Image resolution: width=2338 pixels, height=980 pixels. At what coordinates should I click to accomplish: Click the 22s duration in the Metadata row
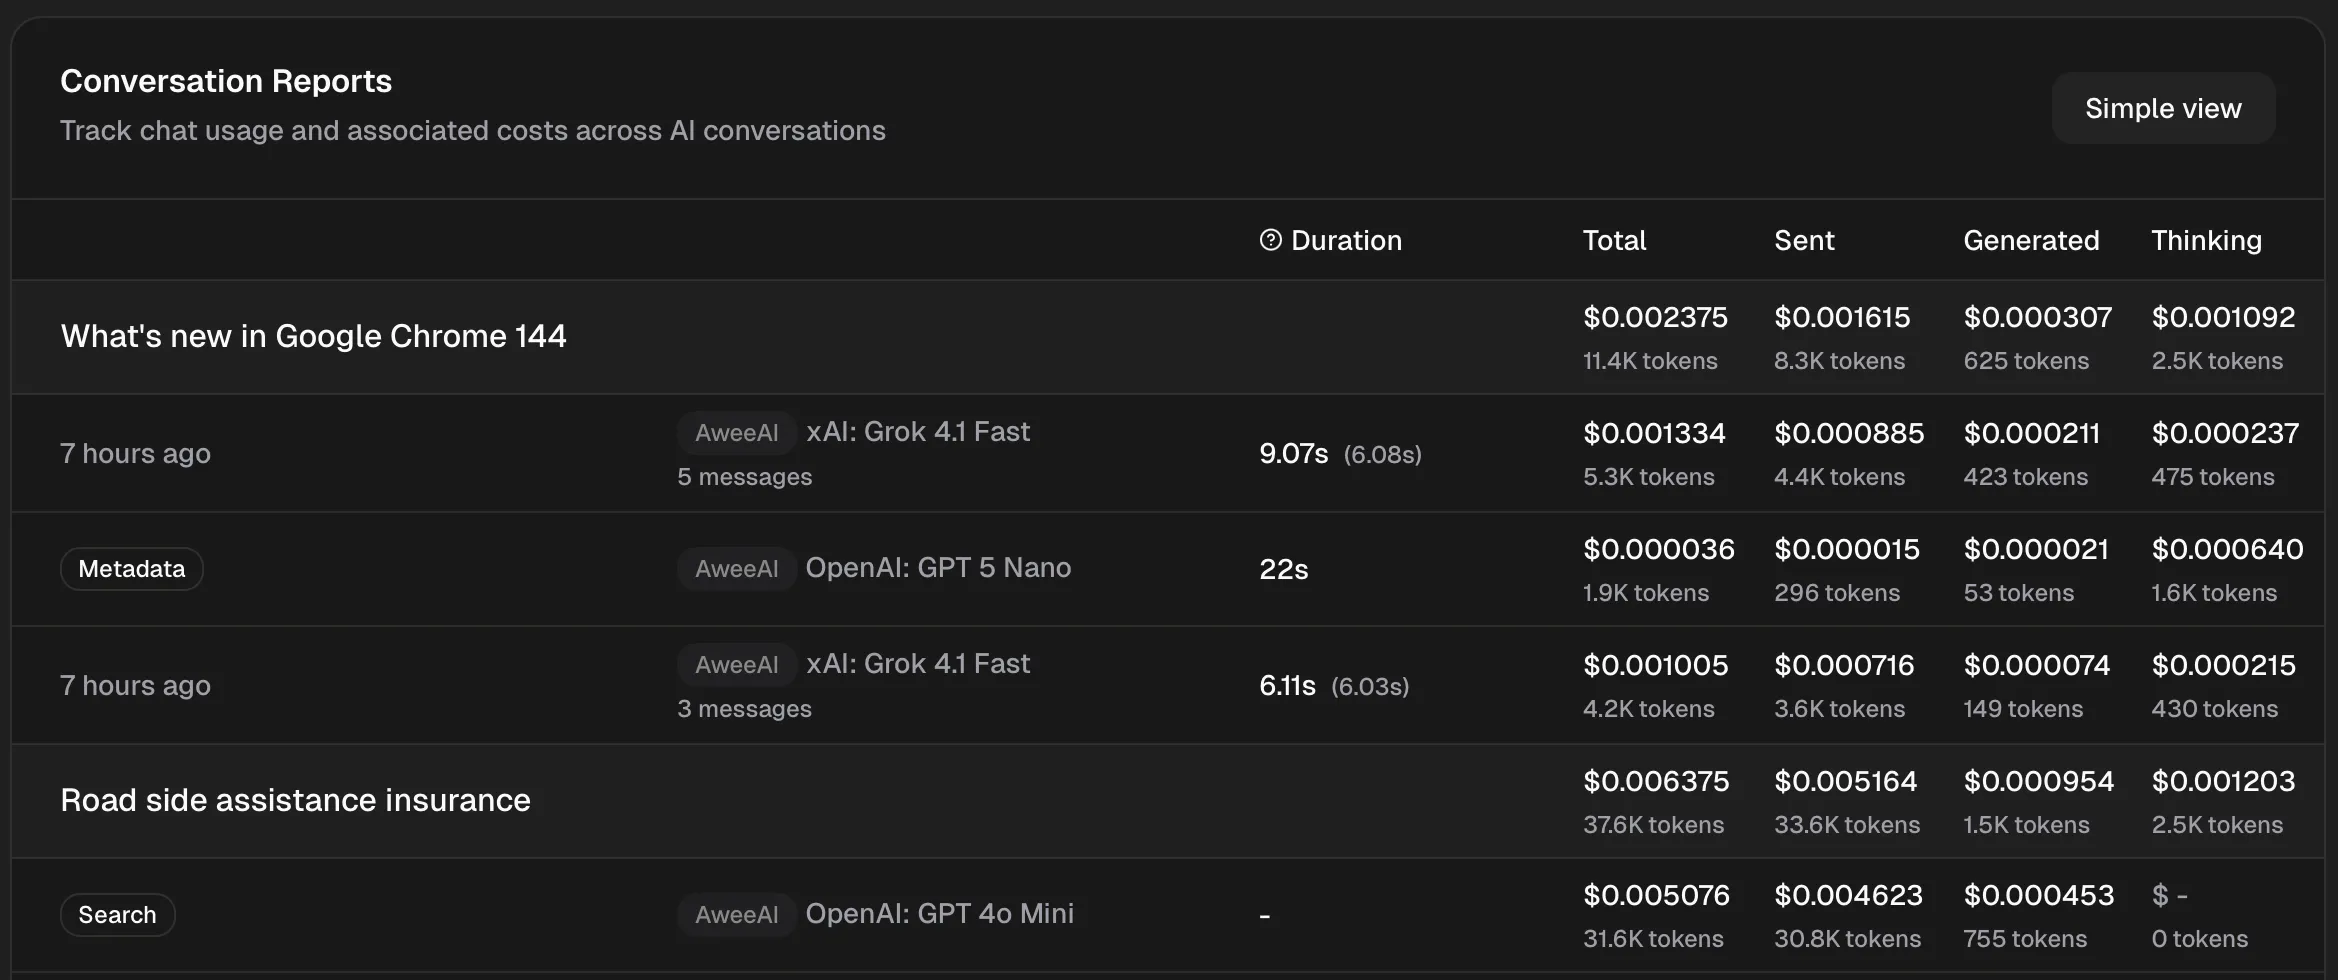pos(1283,570)
